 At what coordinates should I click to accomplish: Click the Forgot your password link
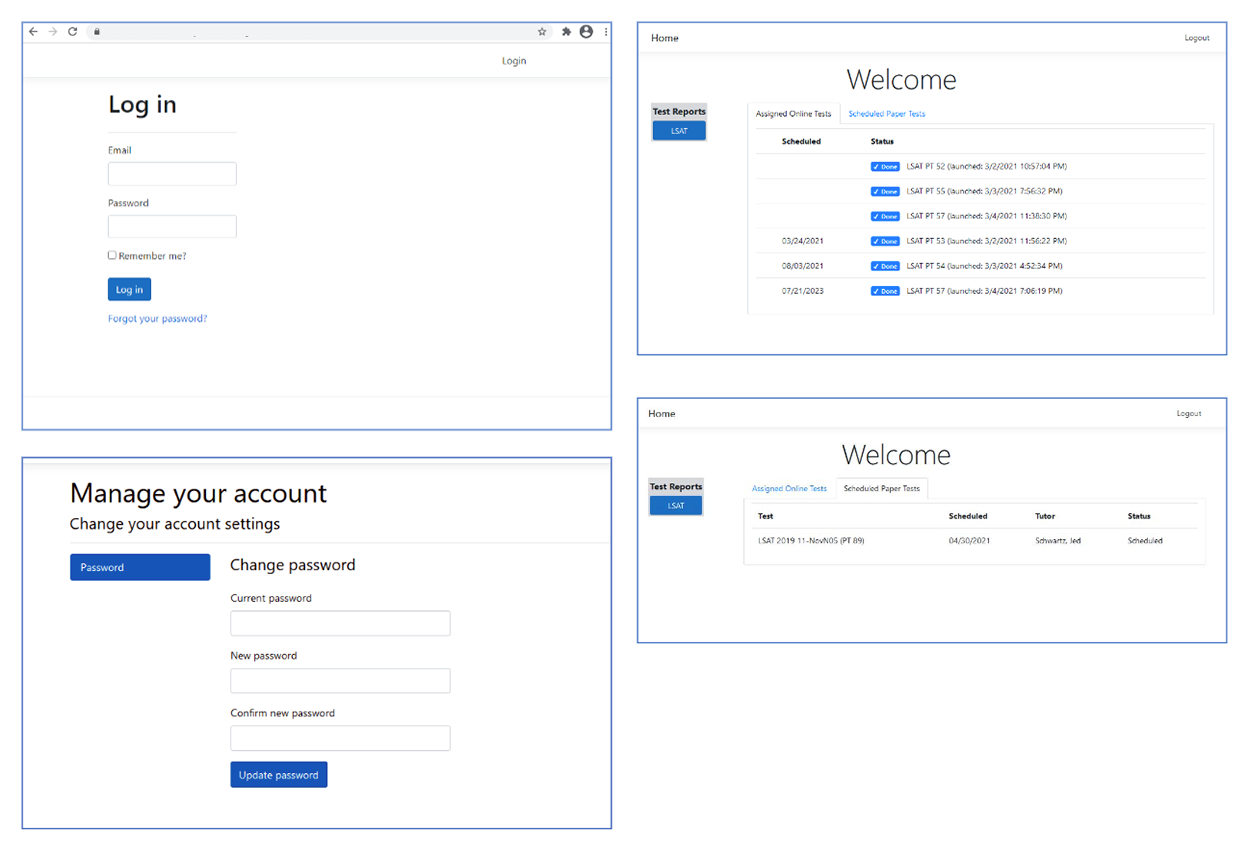[157, 319]
